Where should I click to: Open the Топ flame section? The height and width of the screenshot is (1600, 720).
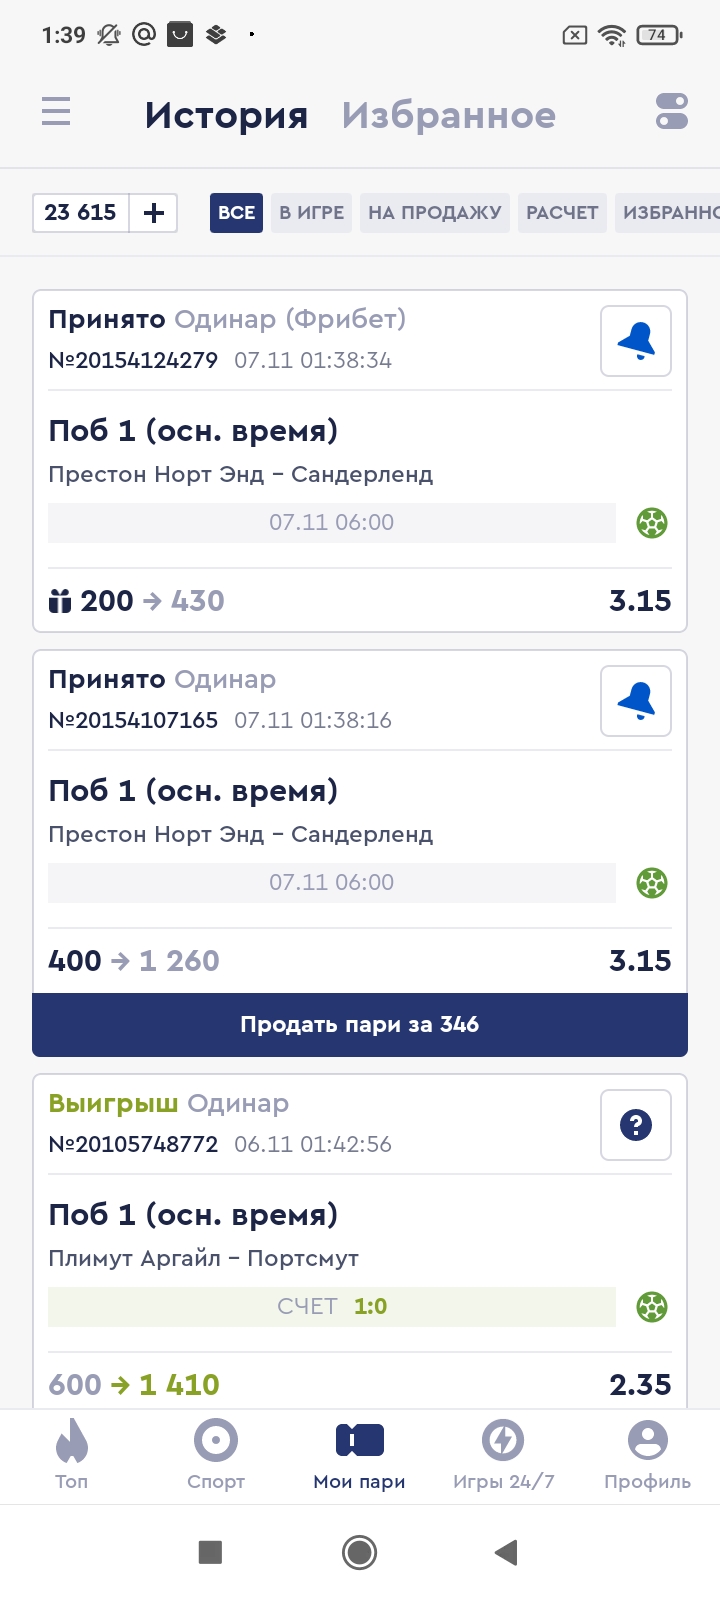click(72, 1455)
